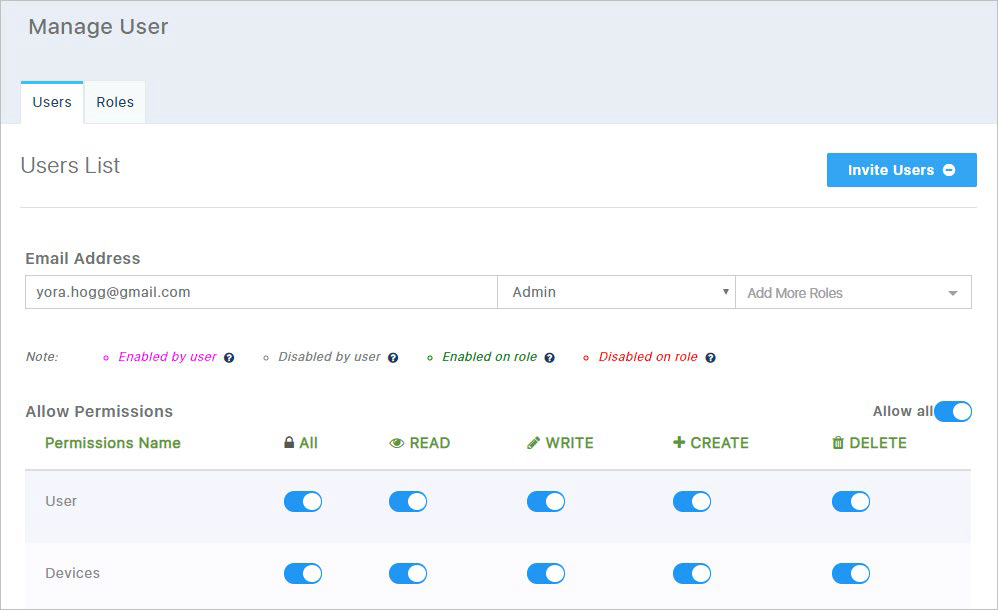998x610 pixels.
Task: Click the Email Address input field
Action: 261,292
